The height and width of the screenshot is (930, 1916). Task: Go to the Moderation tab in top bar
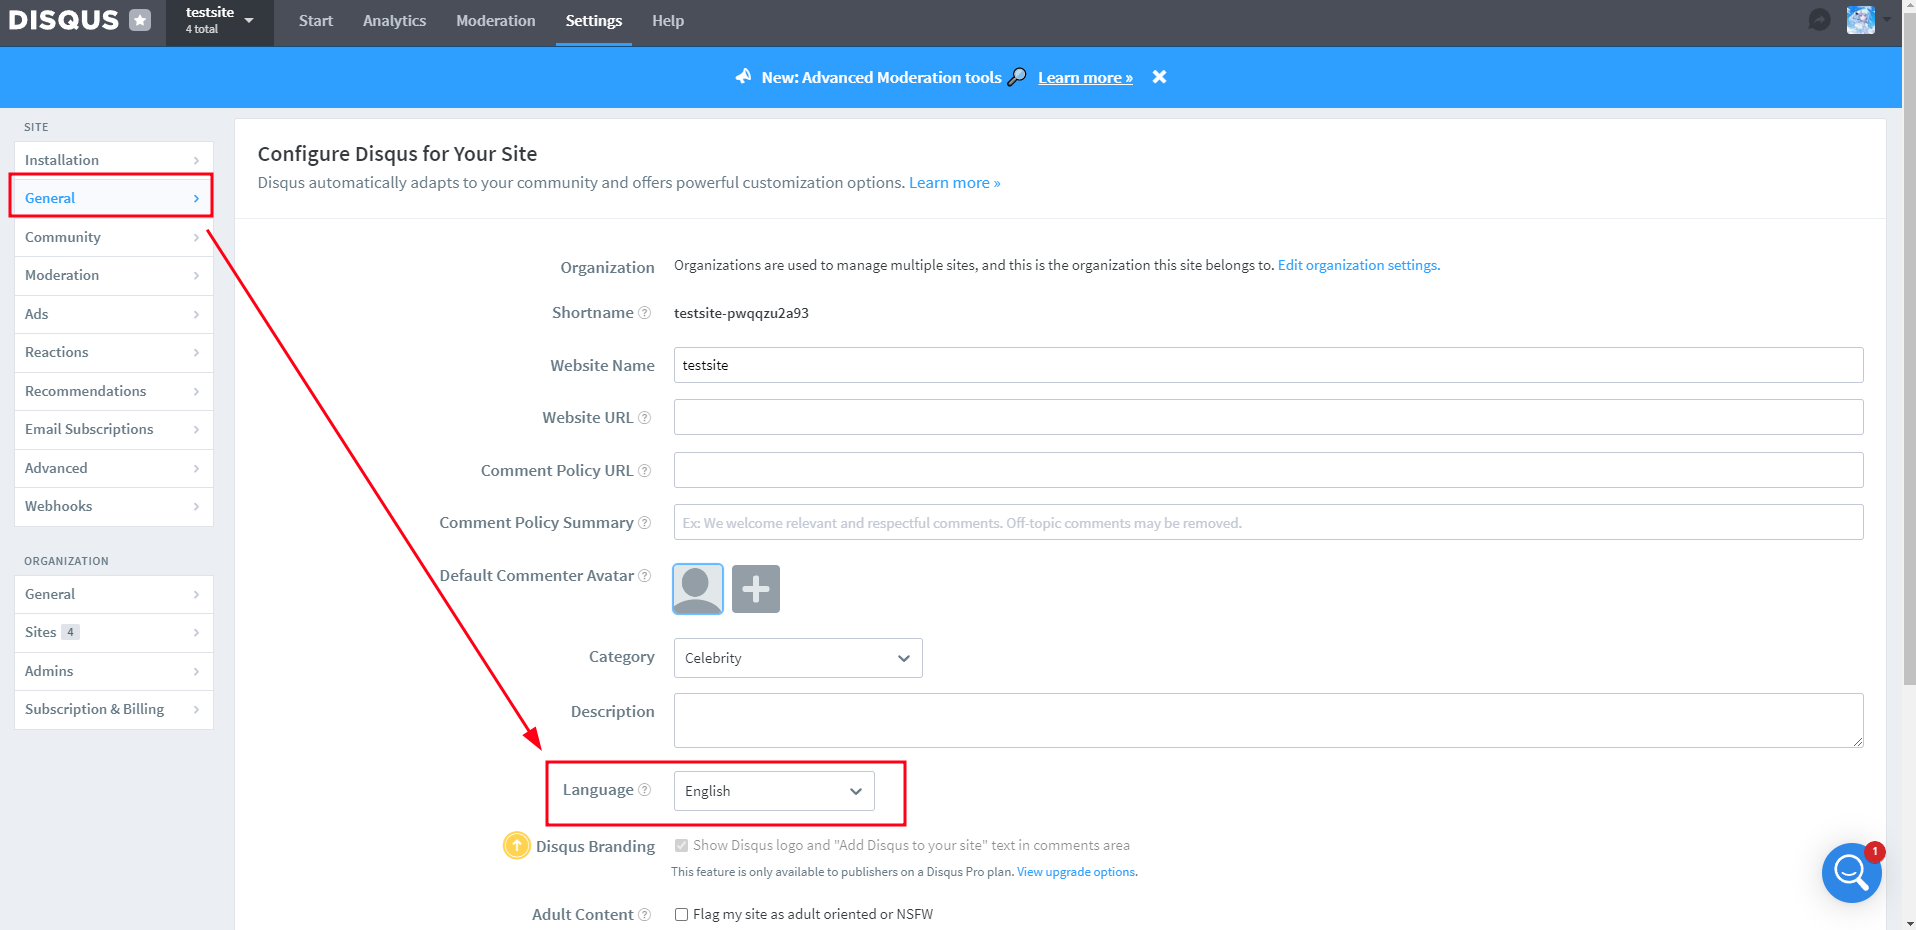496,21
